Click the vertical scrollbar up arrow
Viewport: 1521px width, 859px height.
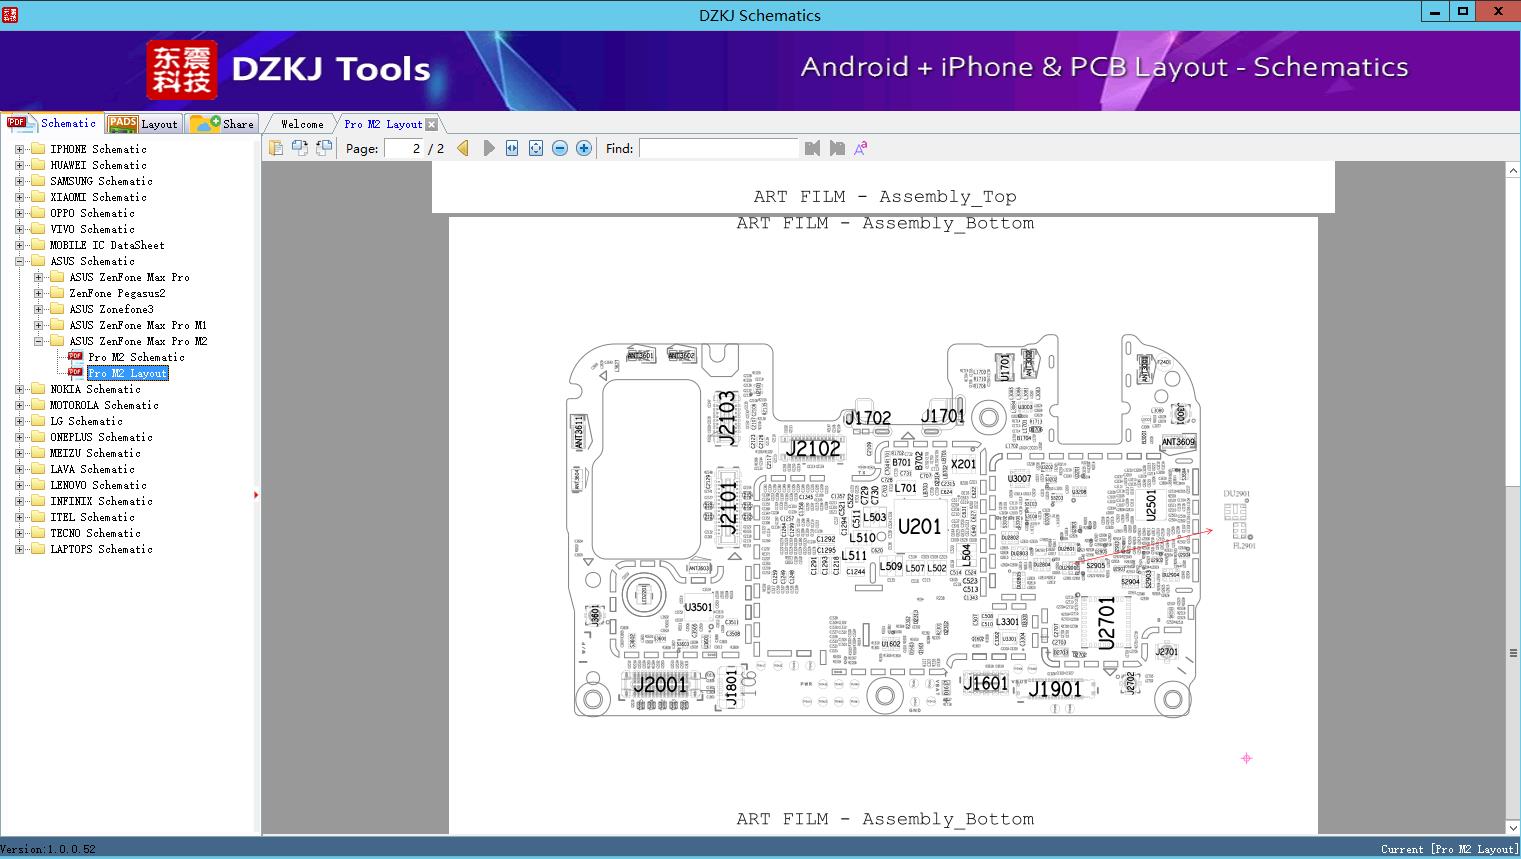coord(1512,168)
